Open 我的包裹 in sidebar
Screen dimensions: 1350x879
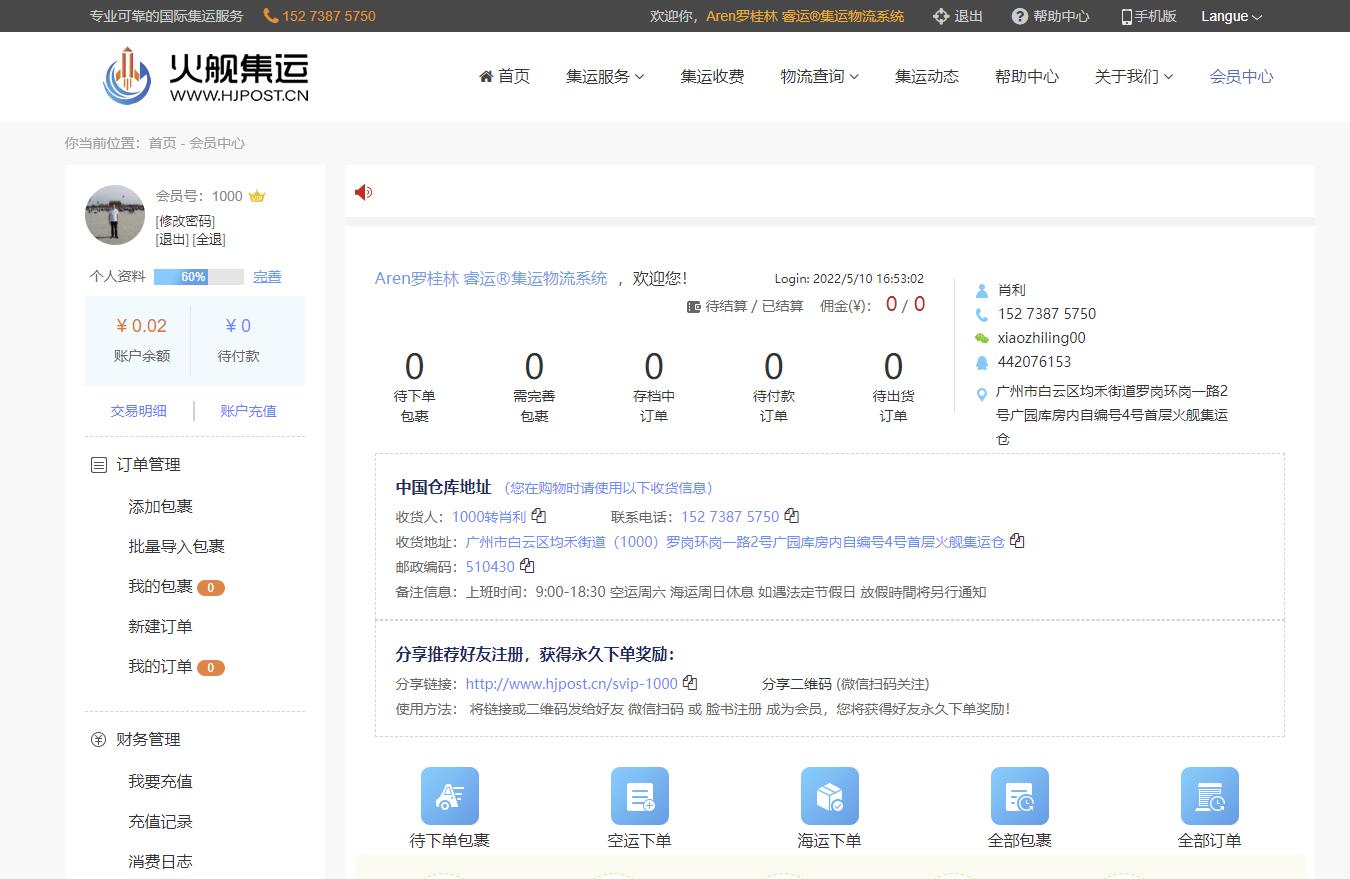click(160, 587)
